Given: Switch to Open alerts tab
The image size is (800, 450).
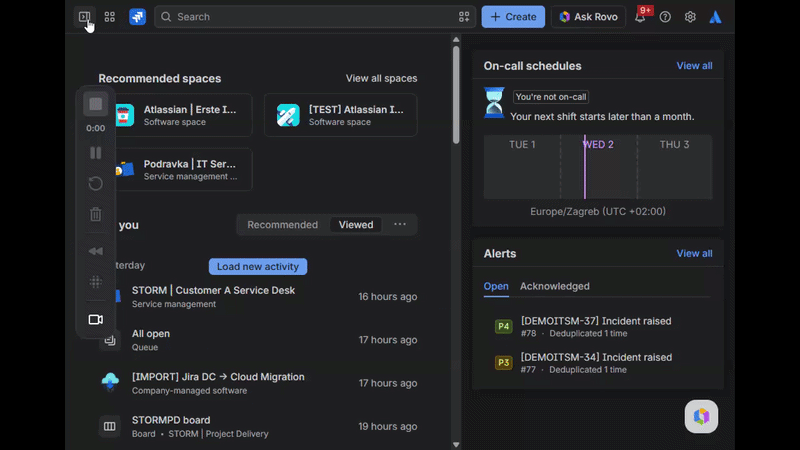Looking at the screenshot, I should point(496,286).
